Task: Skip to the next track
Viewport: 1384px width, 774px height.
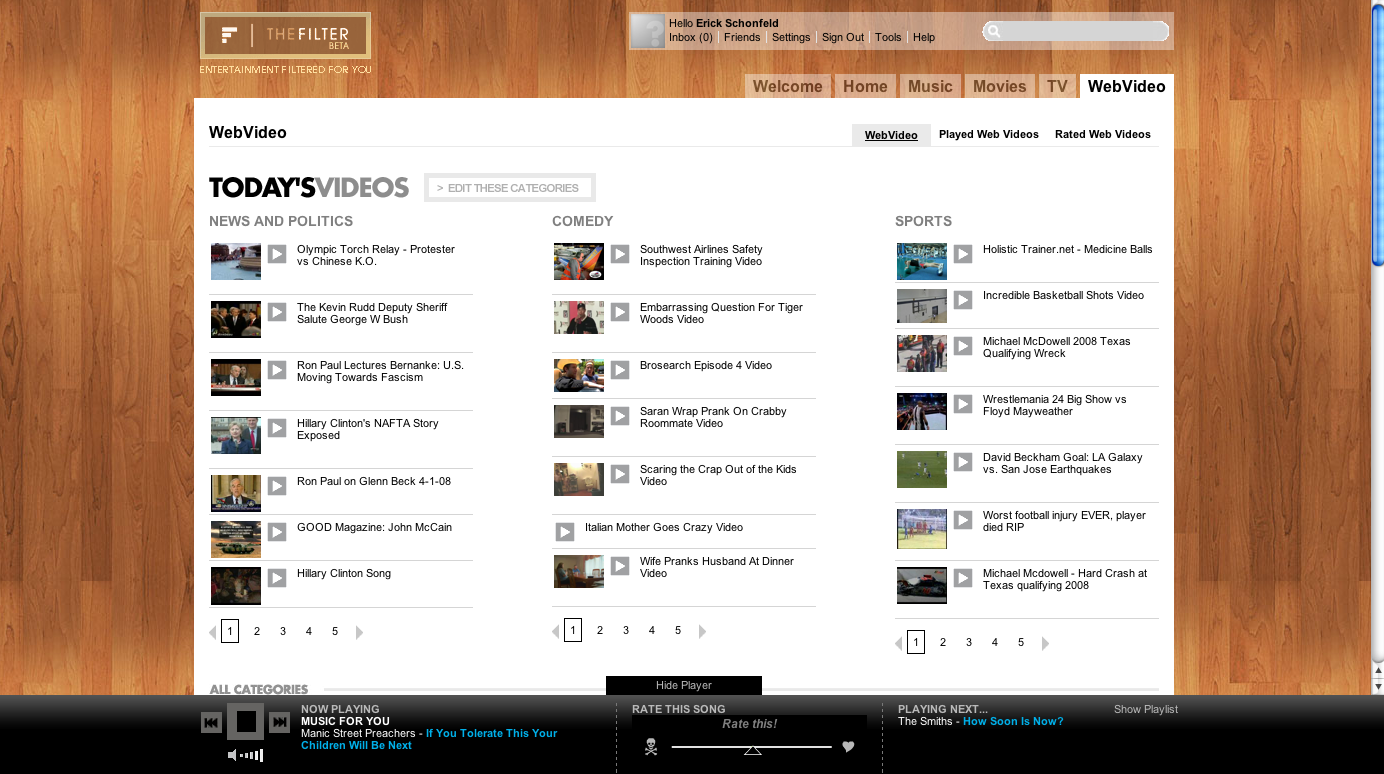Action: (x=280, y=722)
